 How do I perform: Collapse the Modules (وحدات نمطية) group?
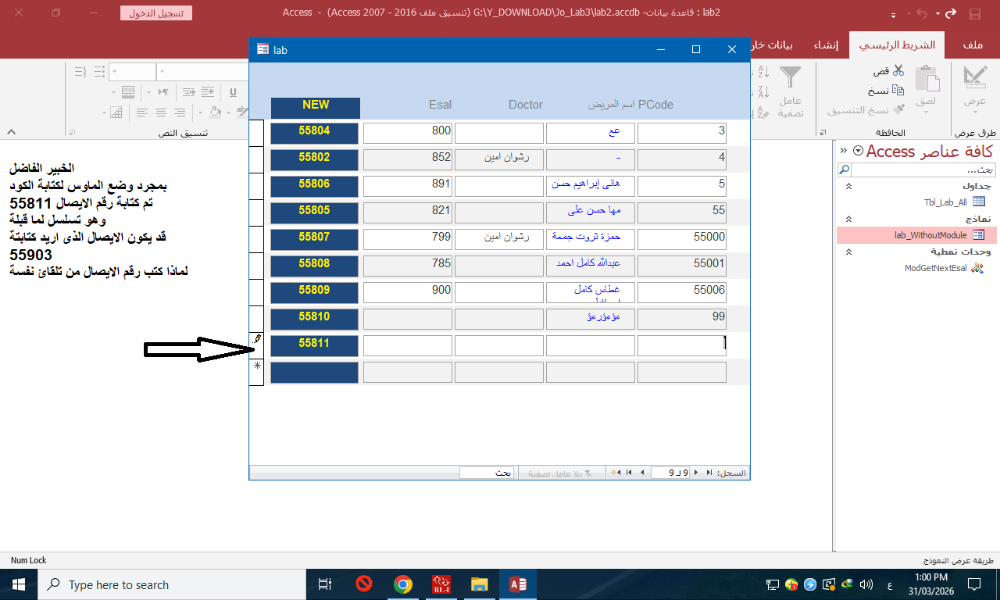coord(847,251)
